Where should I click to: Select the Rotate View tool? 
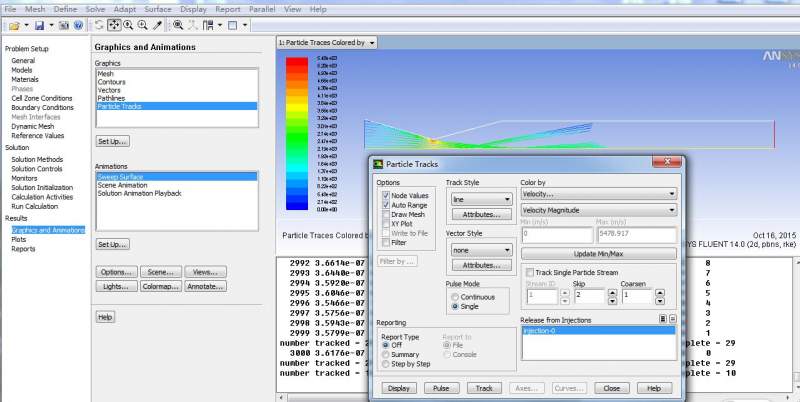click(99, 24)
